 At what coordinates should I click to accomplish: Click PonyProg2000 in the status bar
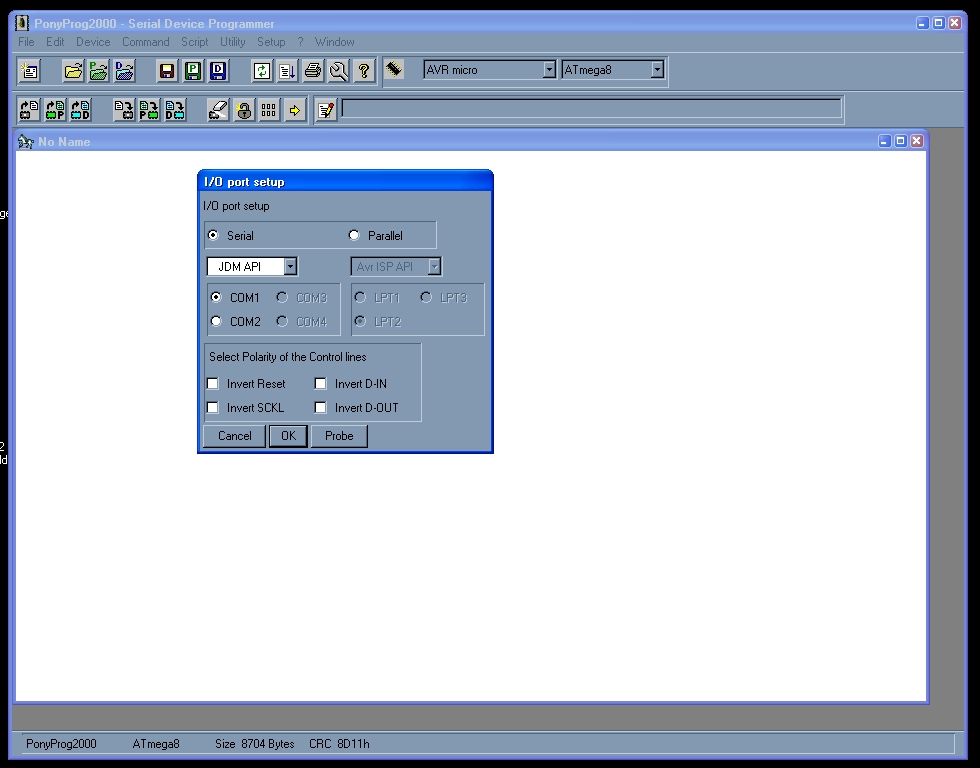point(61,744)
